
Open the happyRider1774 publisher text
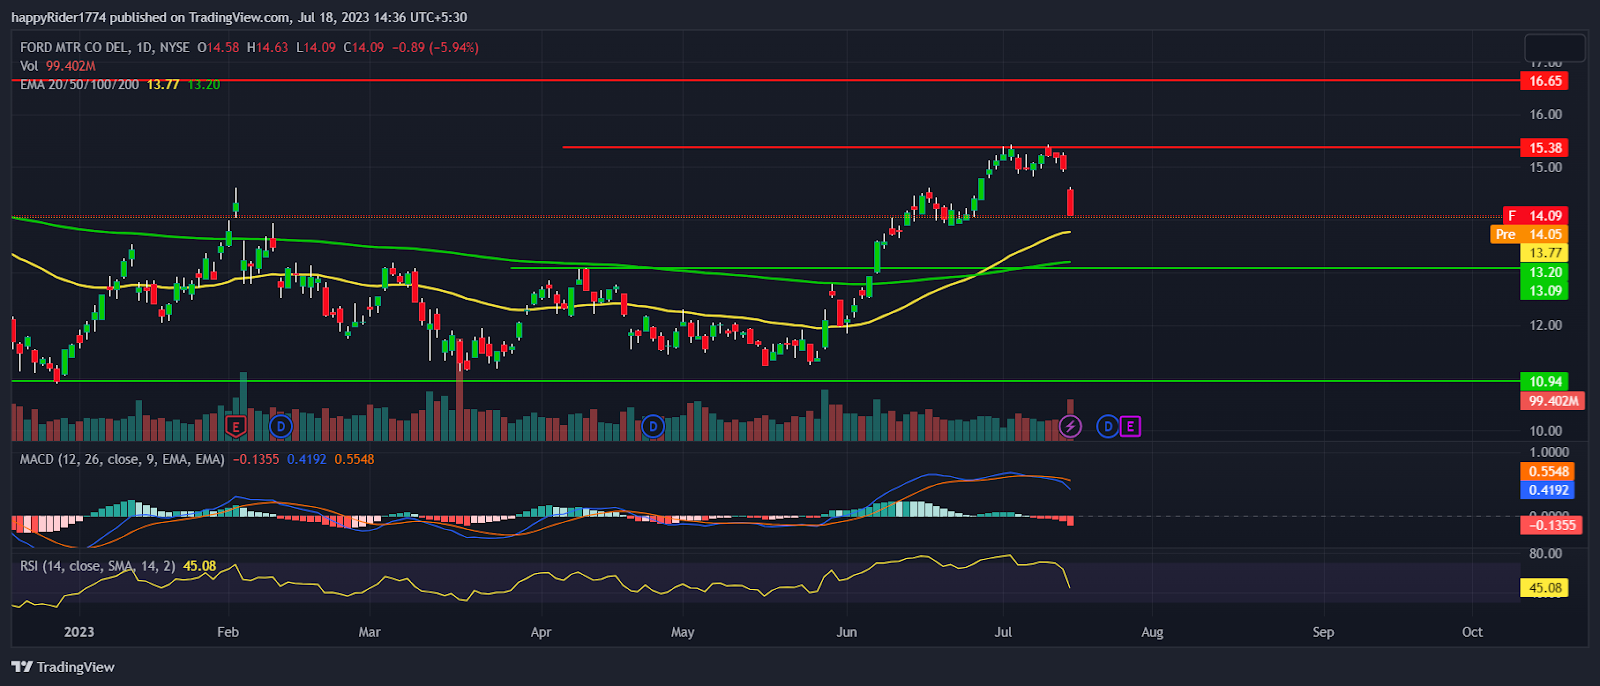[60, 17]
